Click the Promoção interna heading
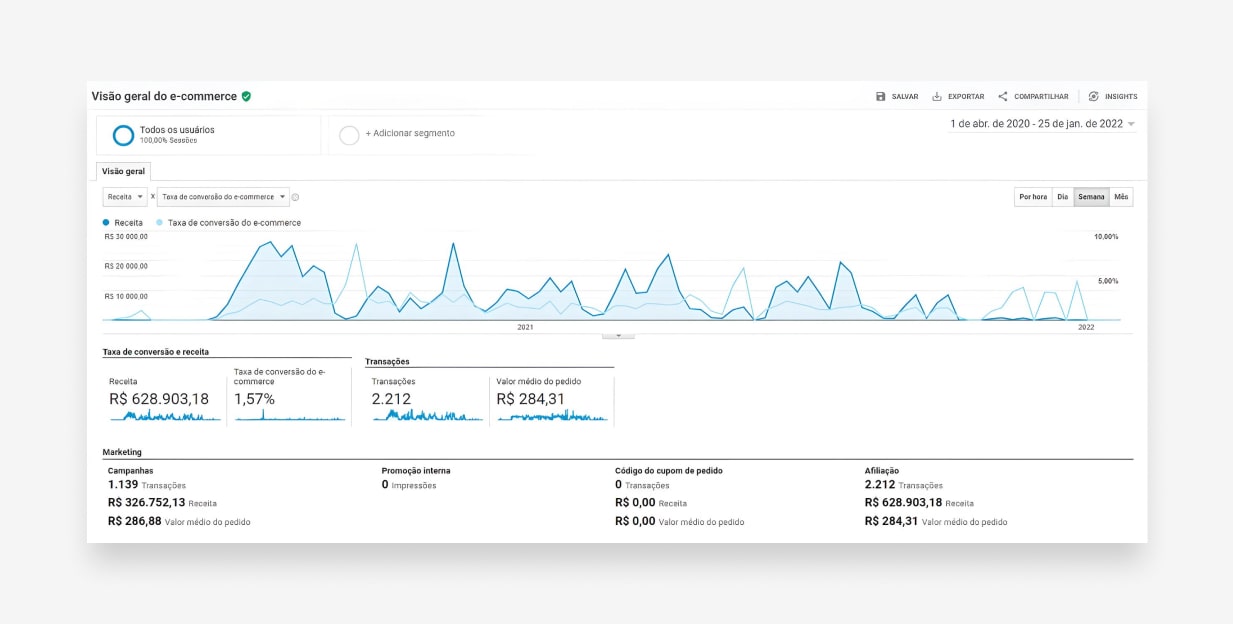The height and width of the screenshot is (624, 1233). 416,470
